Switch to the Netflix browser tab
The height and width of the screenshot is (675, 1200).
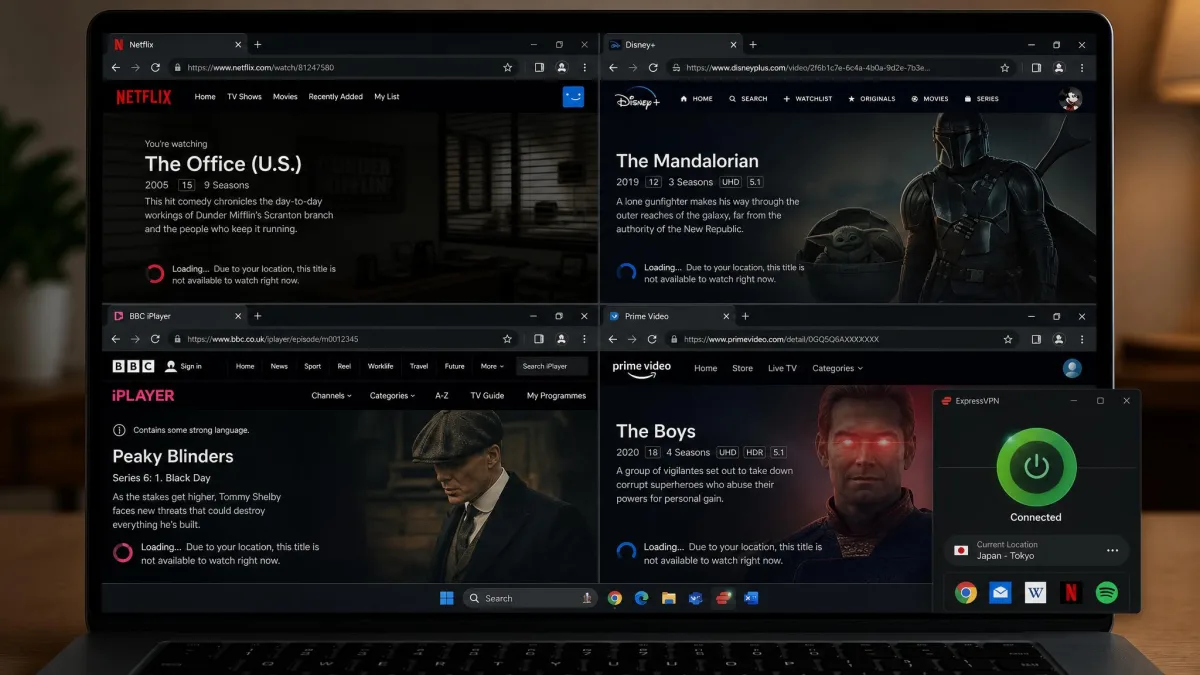coord(176,45)
